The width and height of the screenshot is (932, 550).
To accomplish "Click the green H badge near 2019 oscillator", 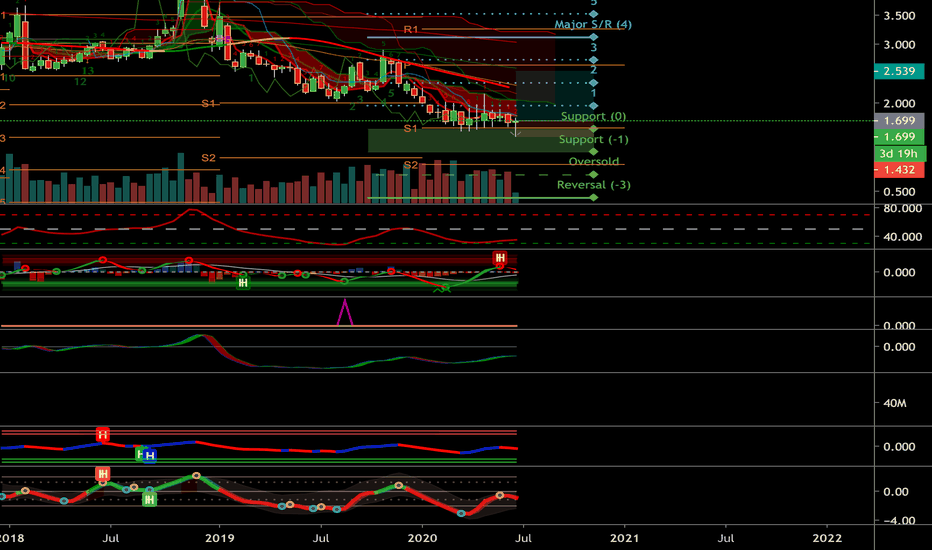I will 243,282.
